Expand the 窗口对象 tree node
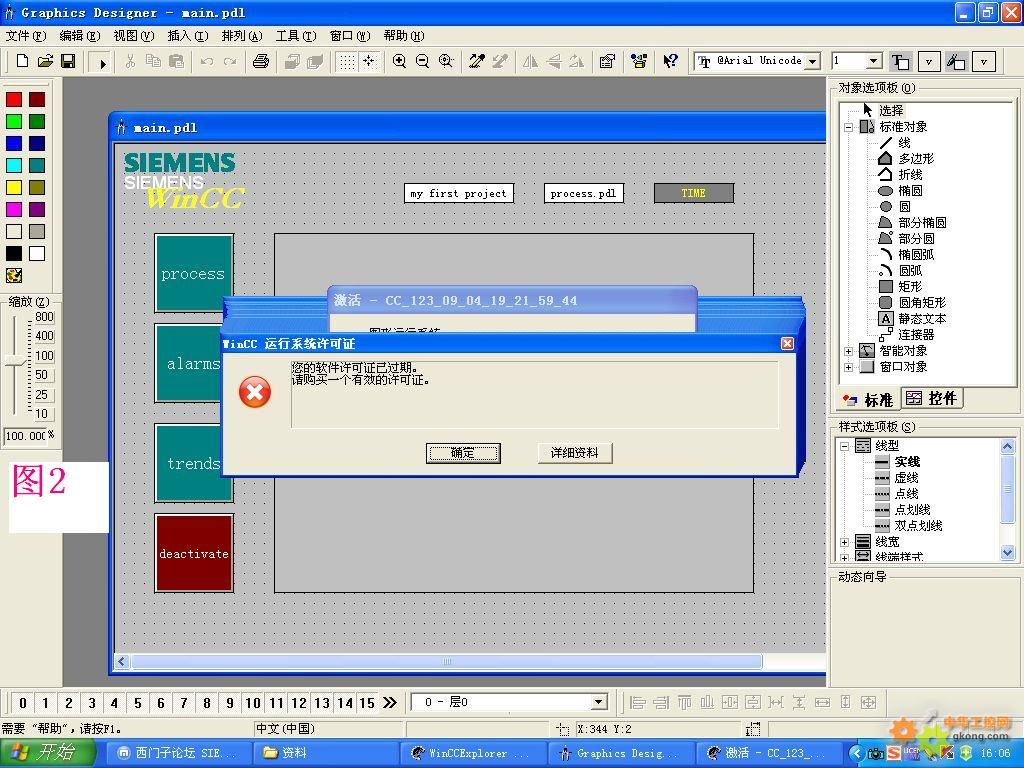The height and width of the screenshot is (768, 1024). [848, 367]
